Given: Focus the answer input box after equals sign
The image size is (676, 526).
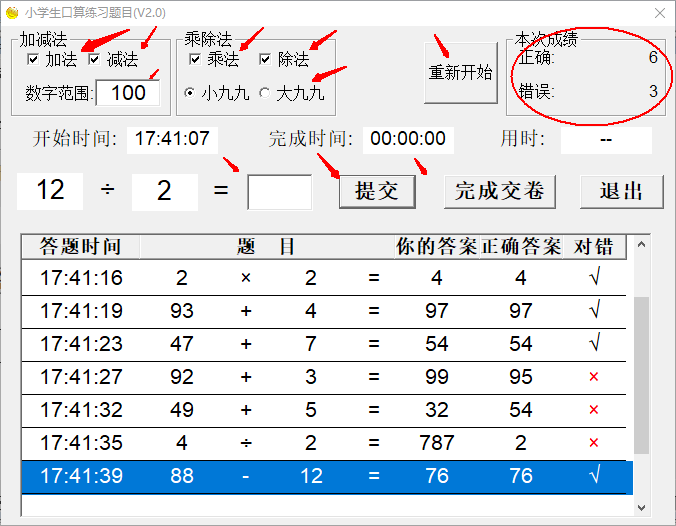Looking at the screenshot, I should point(280,192).
